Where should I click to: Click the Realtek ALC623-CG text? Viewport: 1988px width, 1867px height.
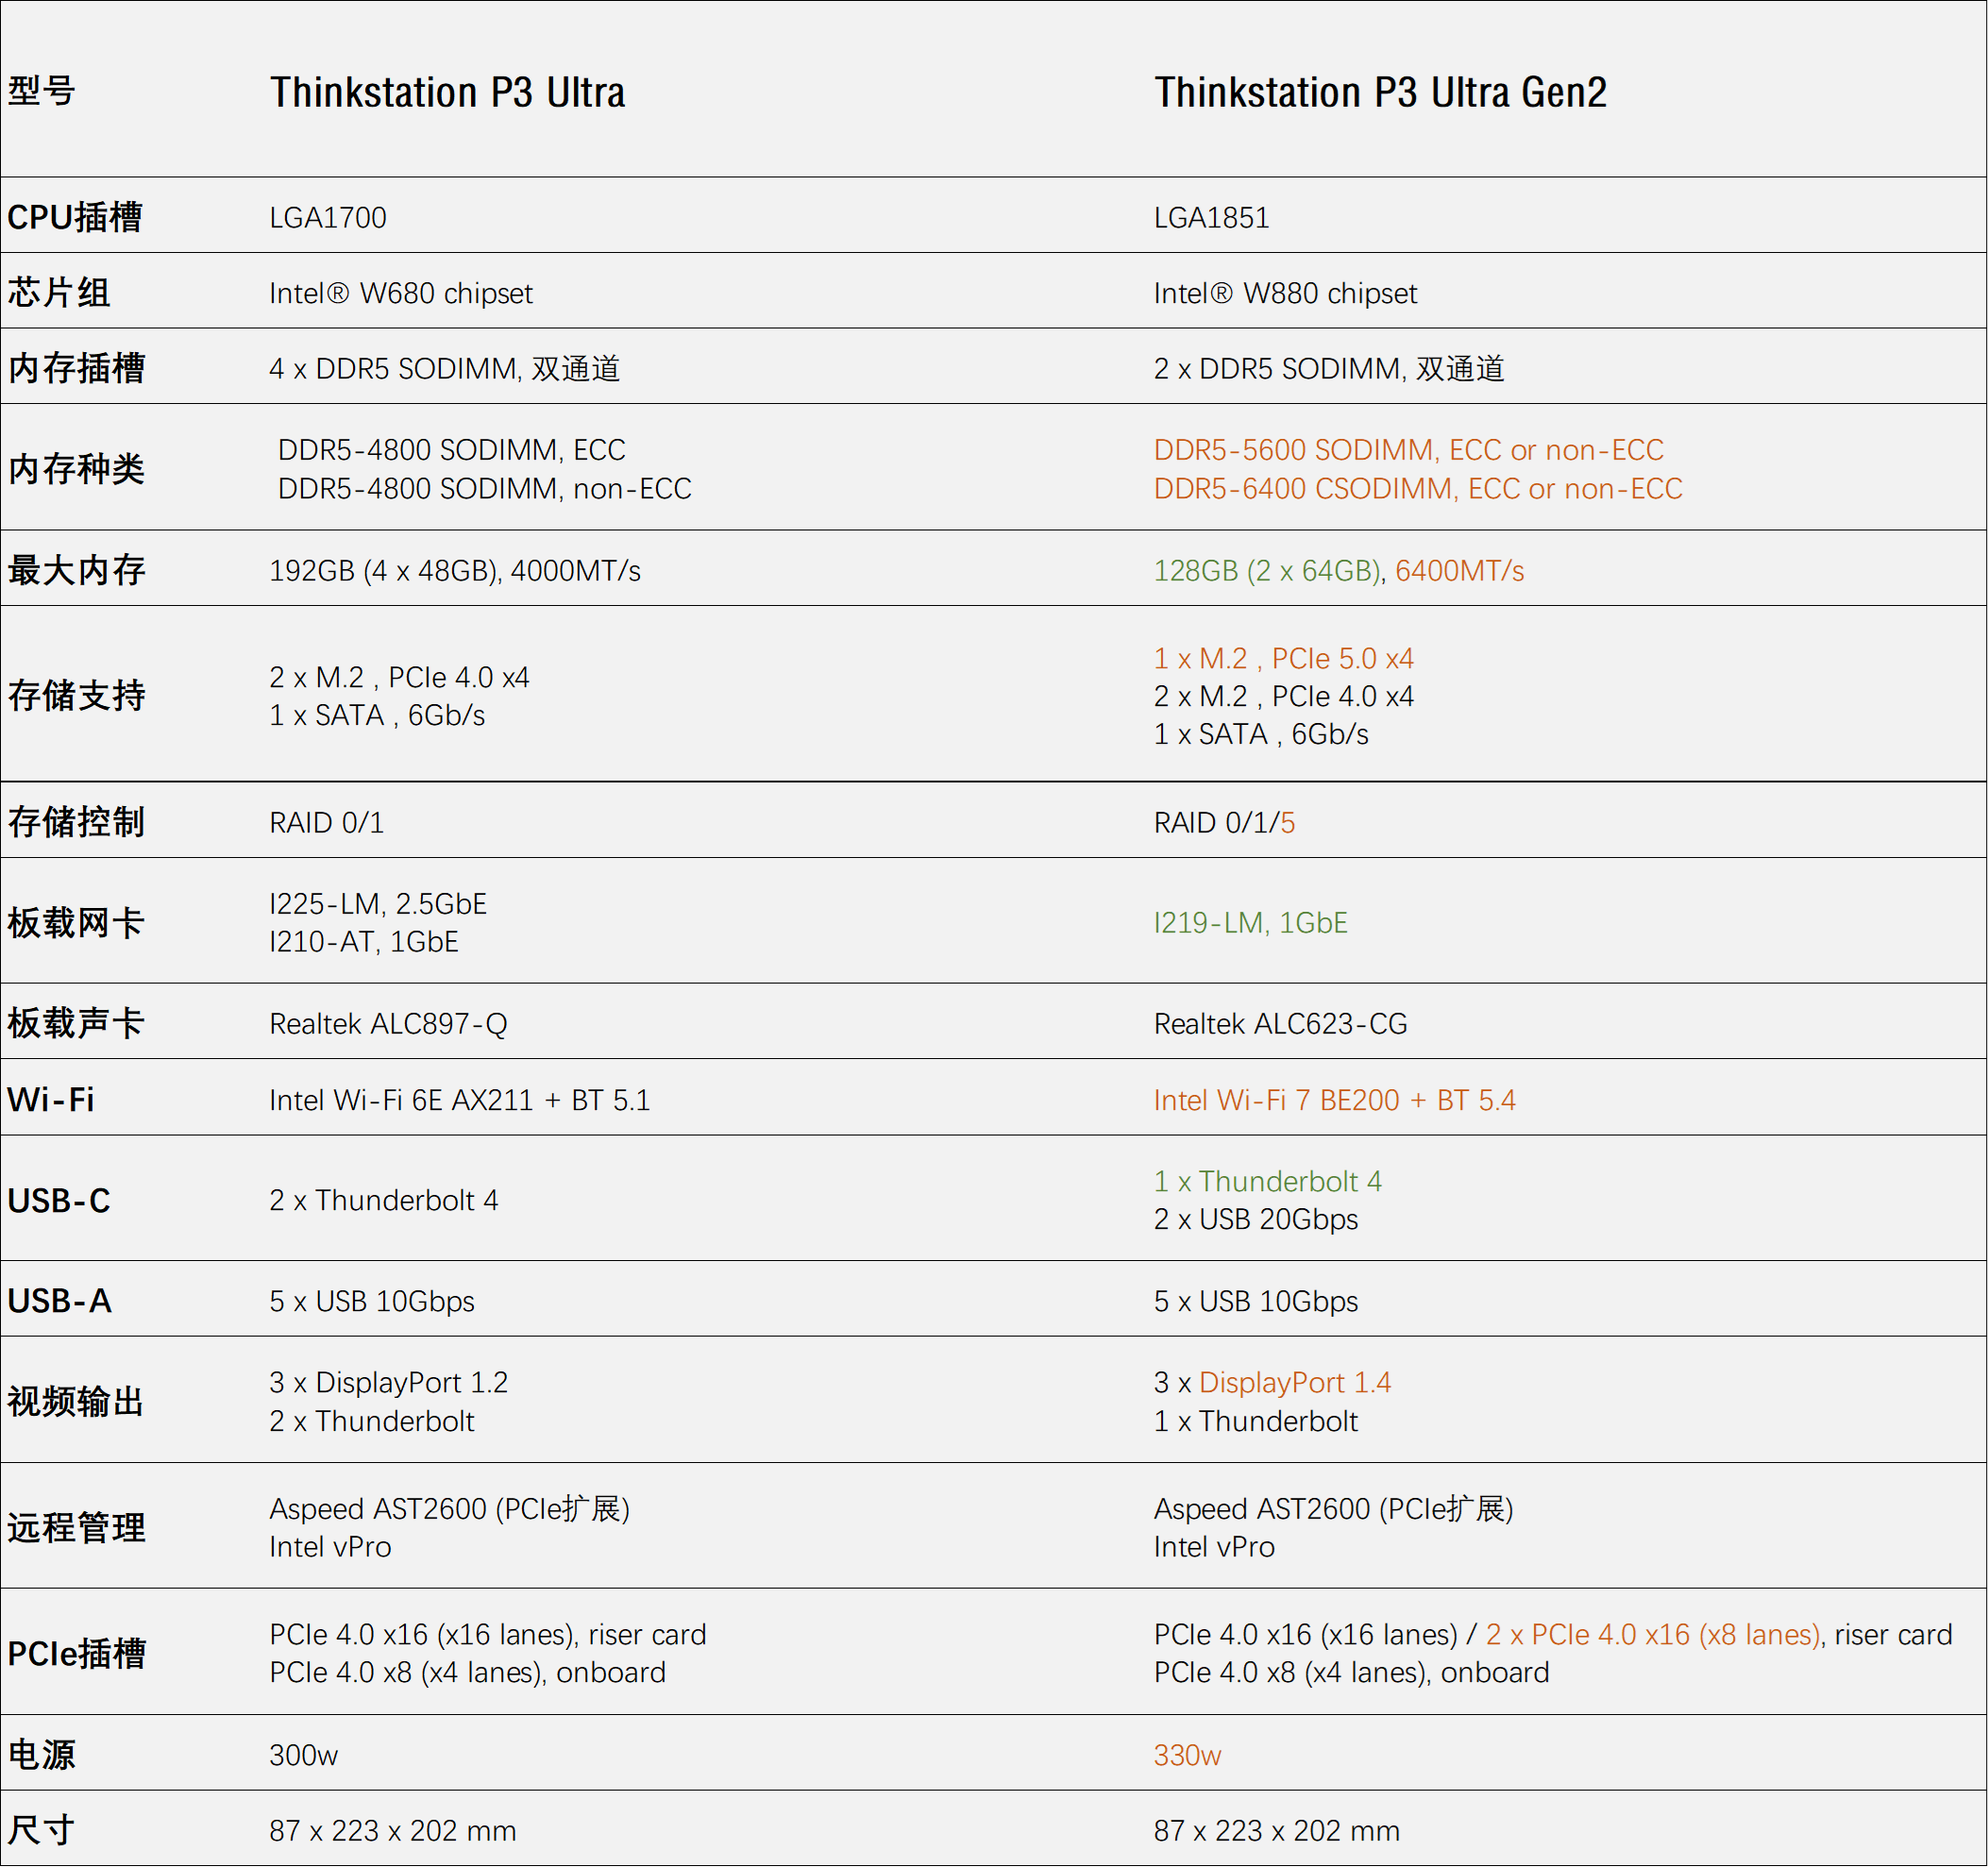tap(1280, 1023)
